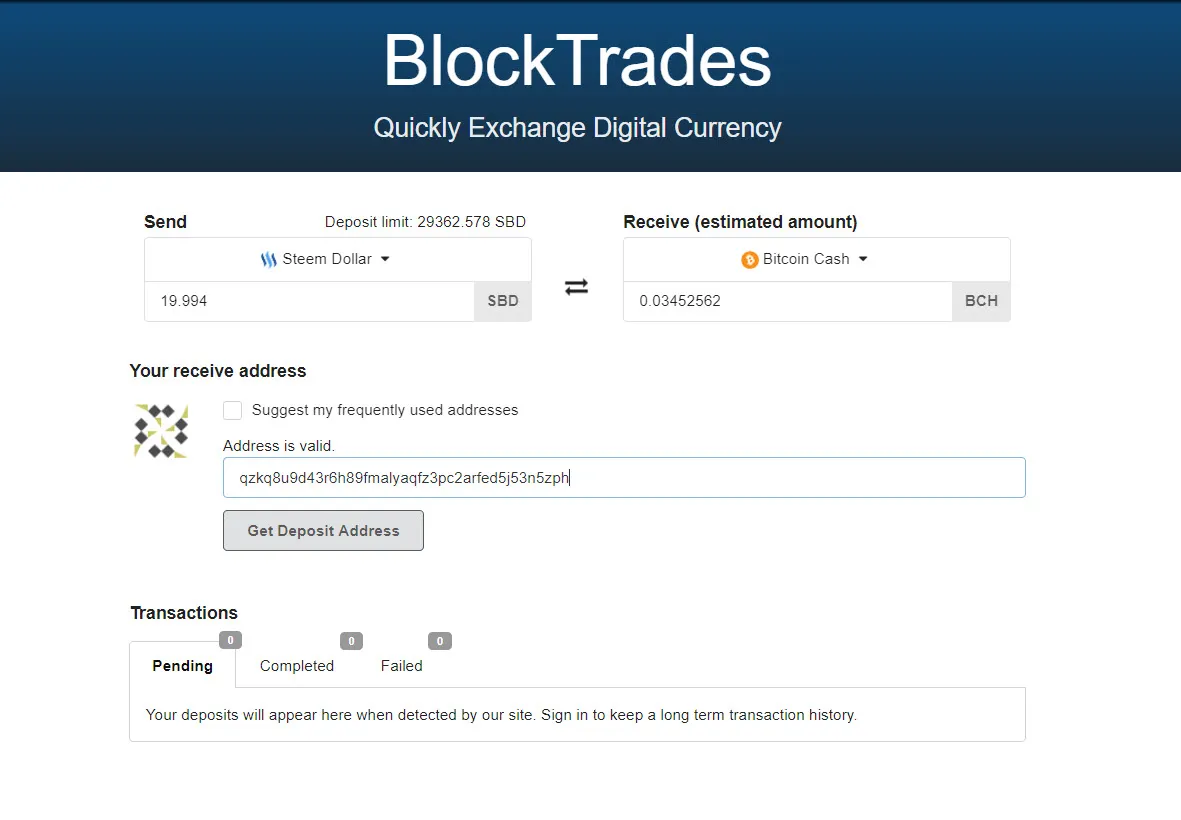Click the Steem logo icon in Send selector

pos(269,260)
